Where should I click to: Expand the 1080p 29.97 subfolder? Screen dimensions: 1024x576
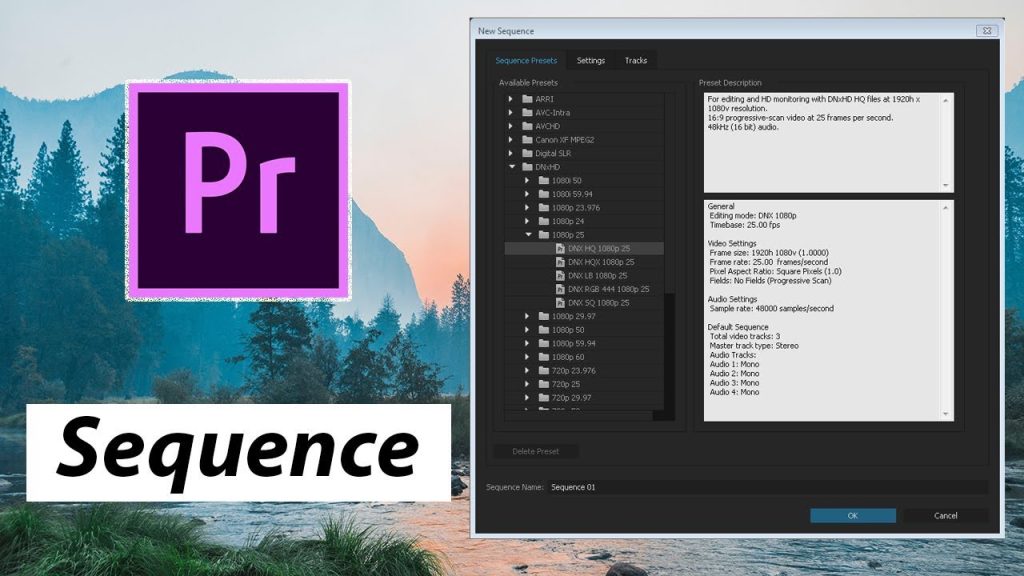coord(529,316)
